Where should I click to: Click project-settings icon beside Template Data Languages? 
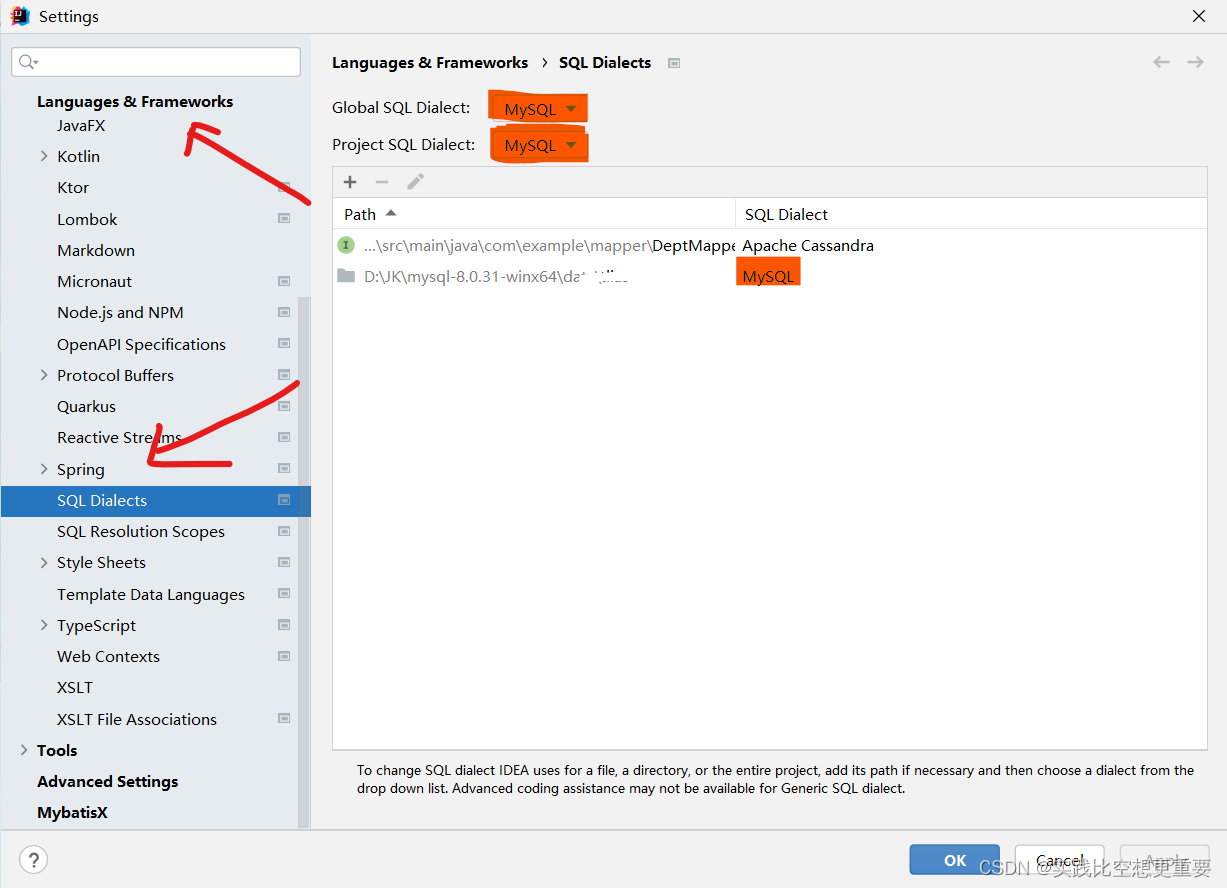tap(284, 594)
